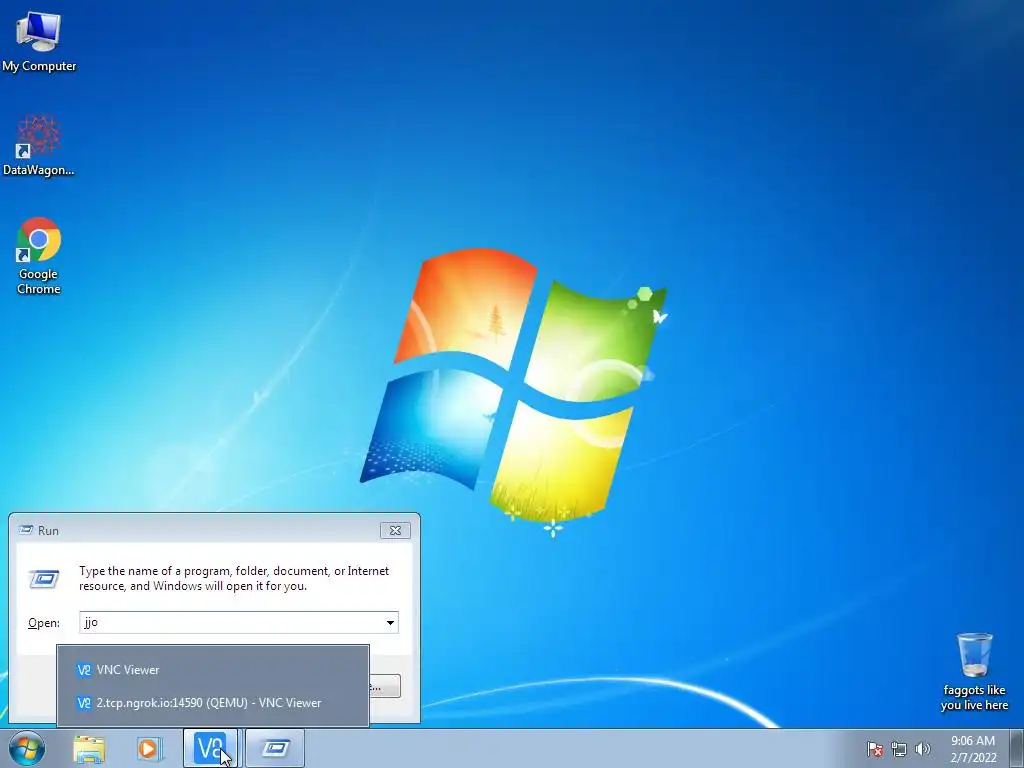Select the Recycle Bin desktop icon
1024x768 pixels.
(x=974, y=671)
